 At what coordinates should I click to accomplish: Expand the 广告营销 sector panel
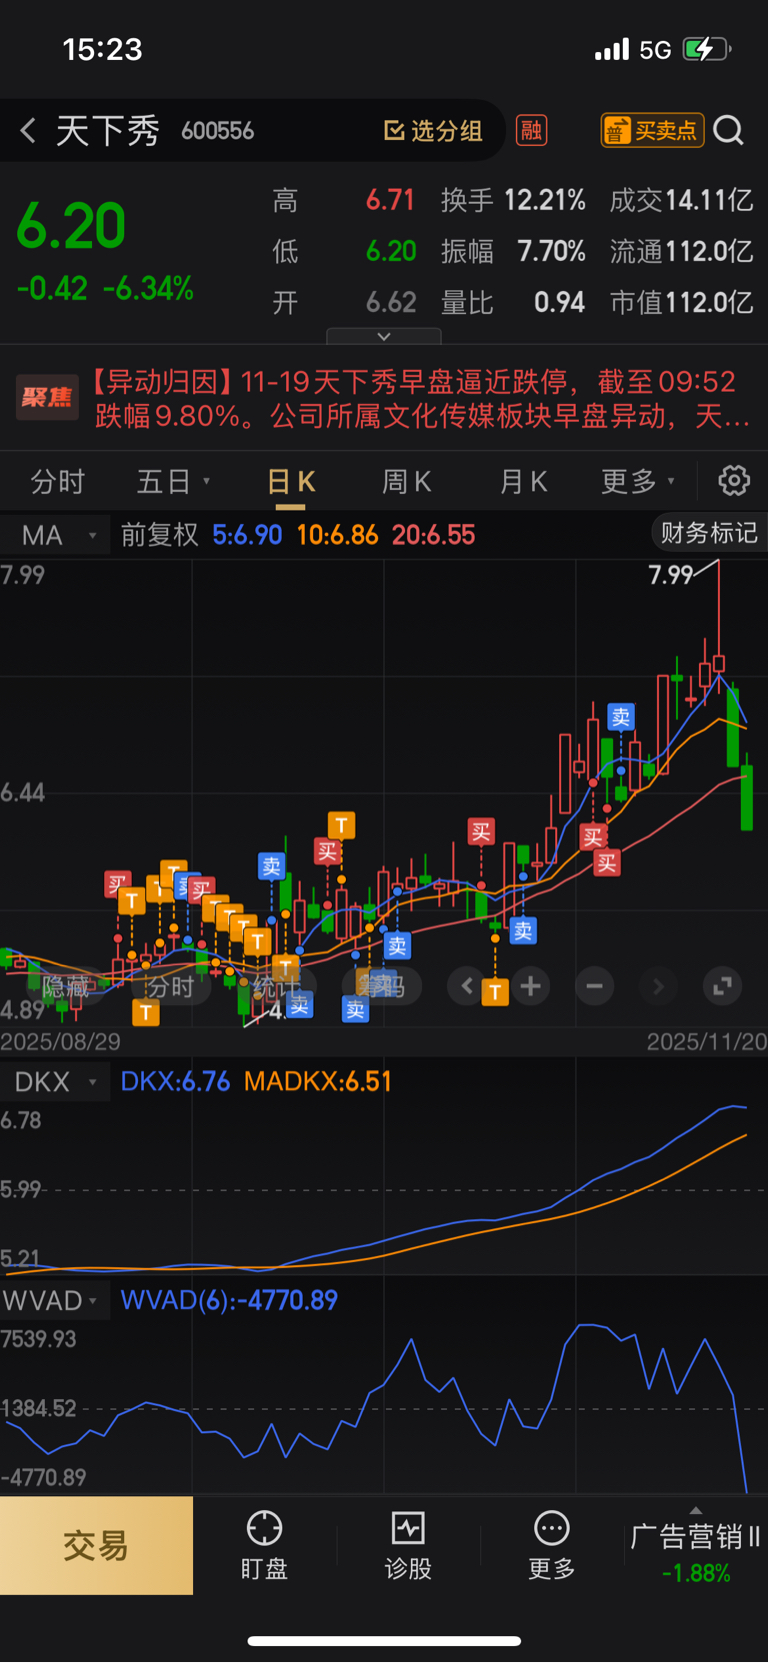(x=696, y=1546)
